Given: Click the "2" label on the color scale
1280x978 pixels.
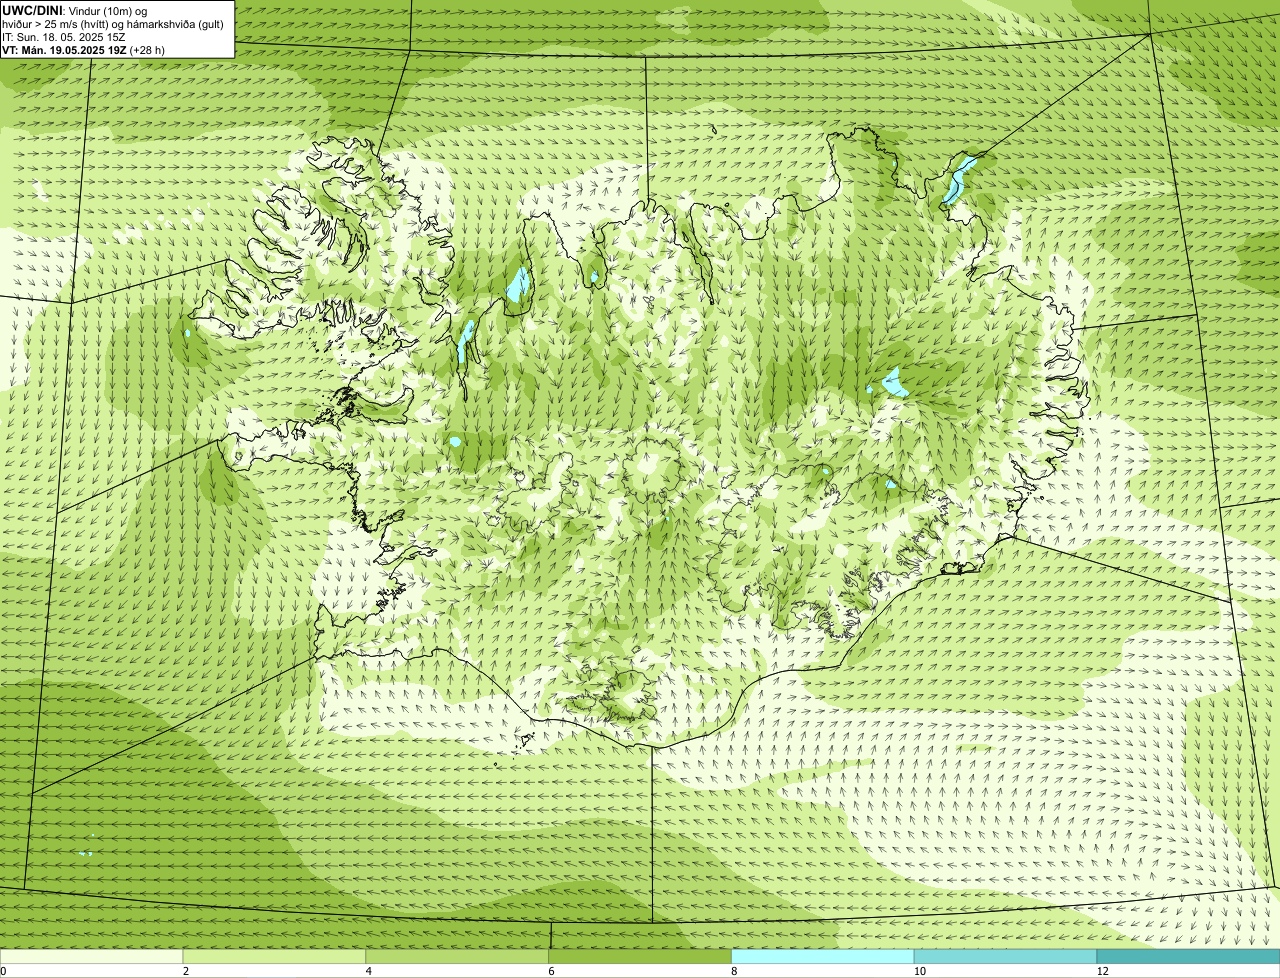Looking at the screenshot, I should pyautogui.click(x=186, y=971).
